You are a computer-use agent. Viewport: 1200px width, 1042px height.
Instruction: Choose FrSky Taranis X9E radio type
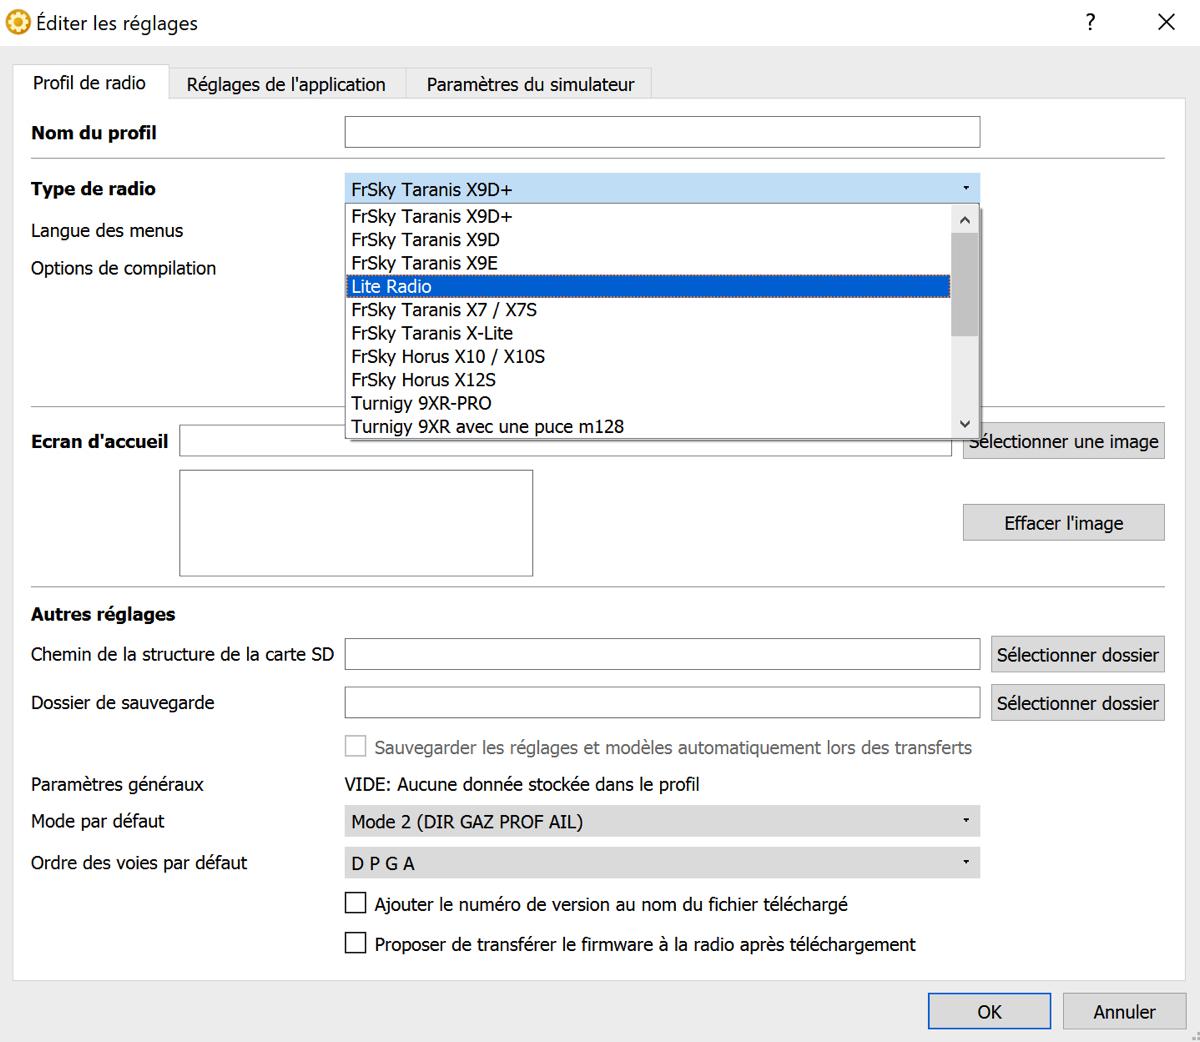pos(648,263)
